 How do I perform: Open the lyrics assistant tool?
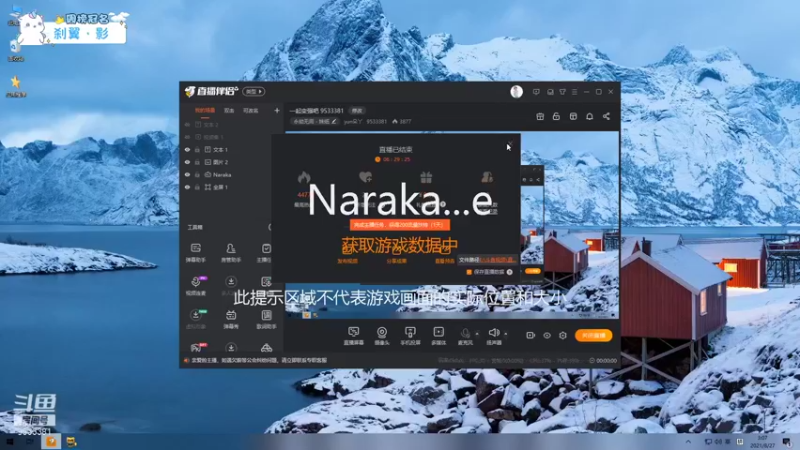click(266, 319)
